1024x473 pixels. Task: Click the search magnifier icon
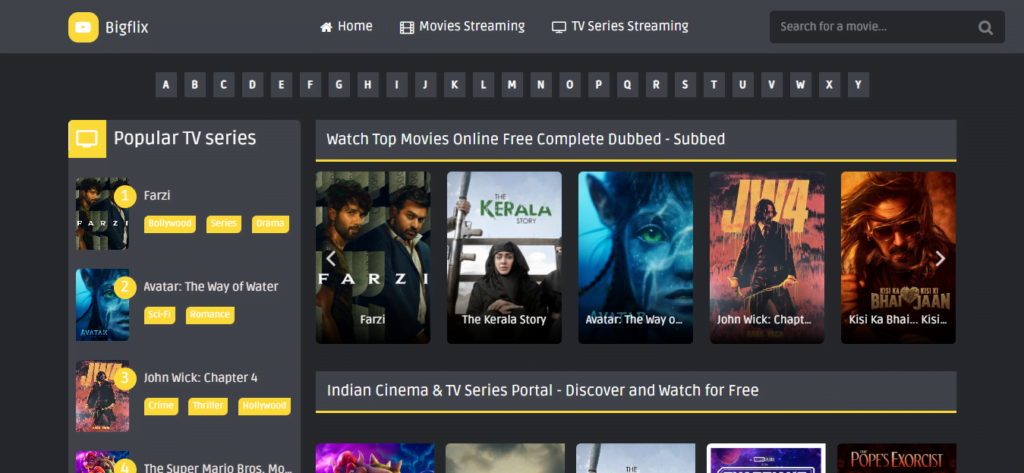(x=985, y=27)
